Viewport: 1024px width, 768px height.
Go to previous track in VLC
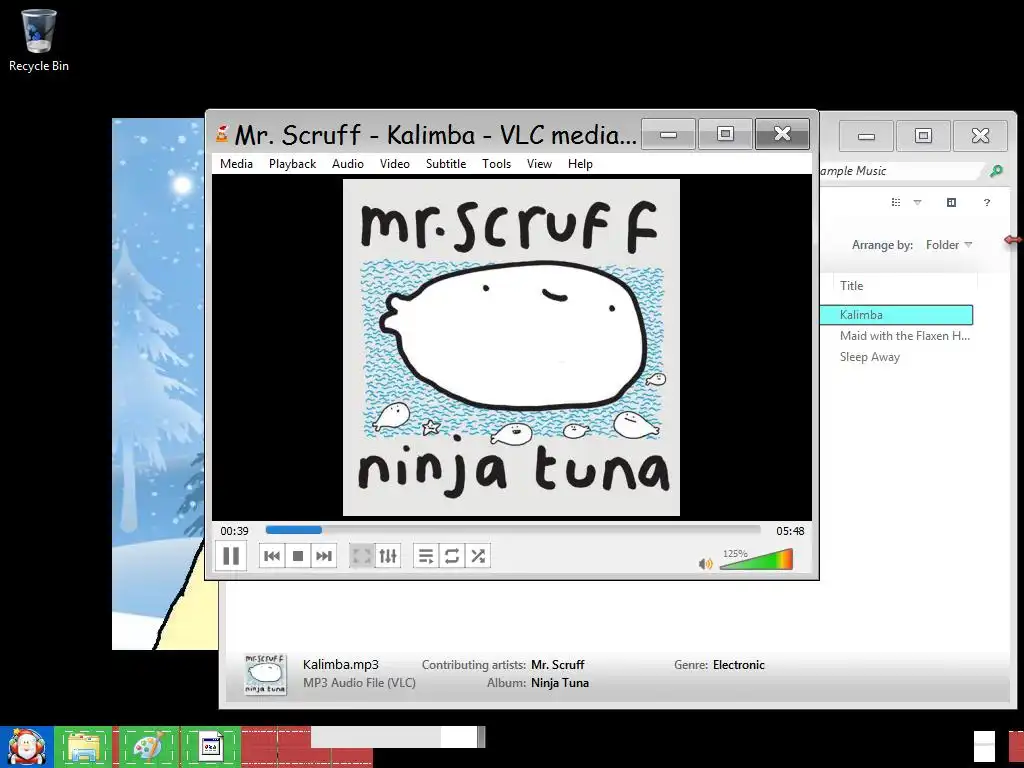tap(272, 556)
